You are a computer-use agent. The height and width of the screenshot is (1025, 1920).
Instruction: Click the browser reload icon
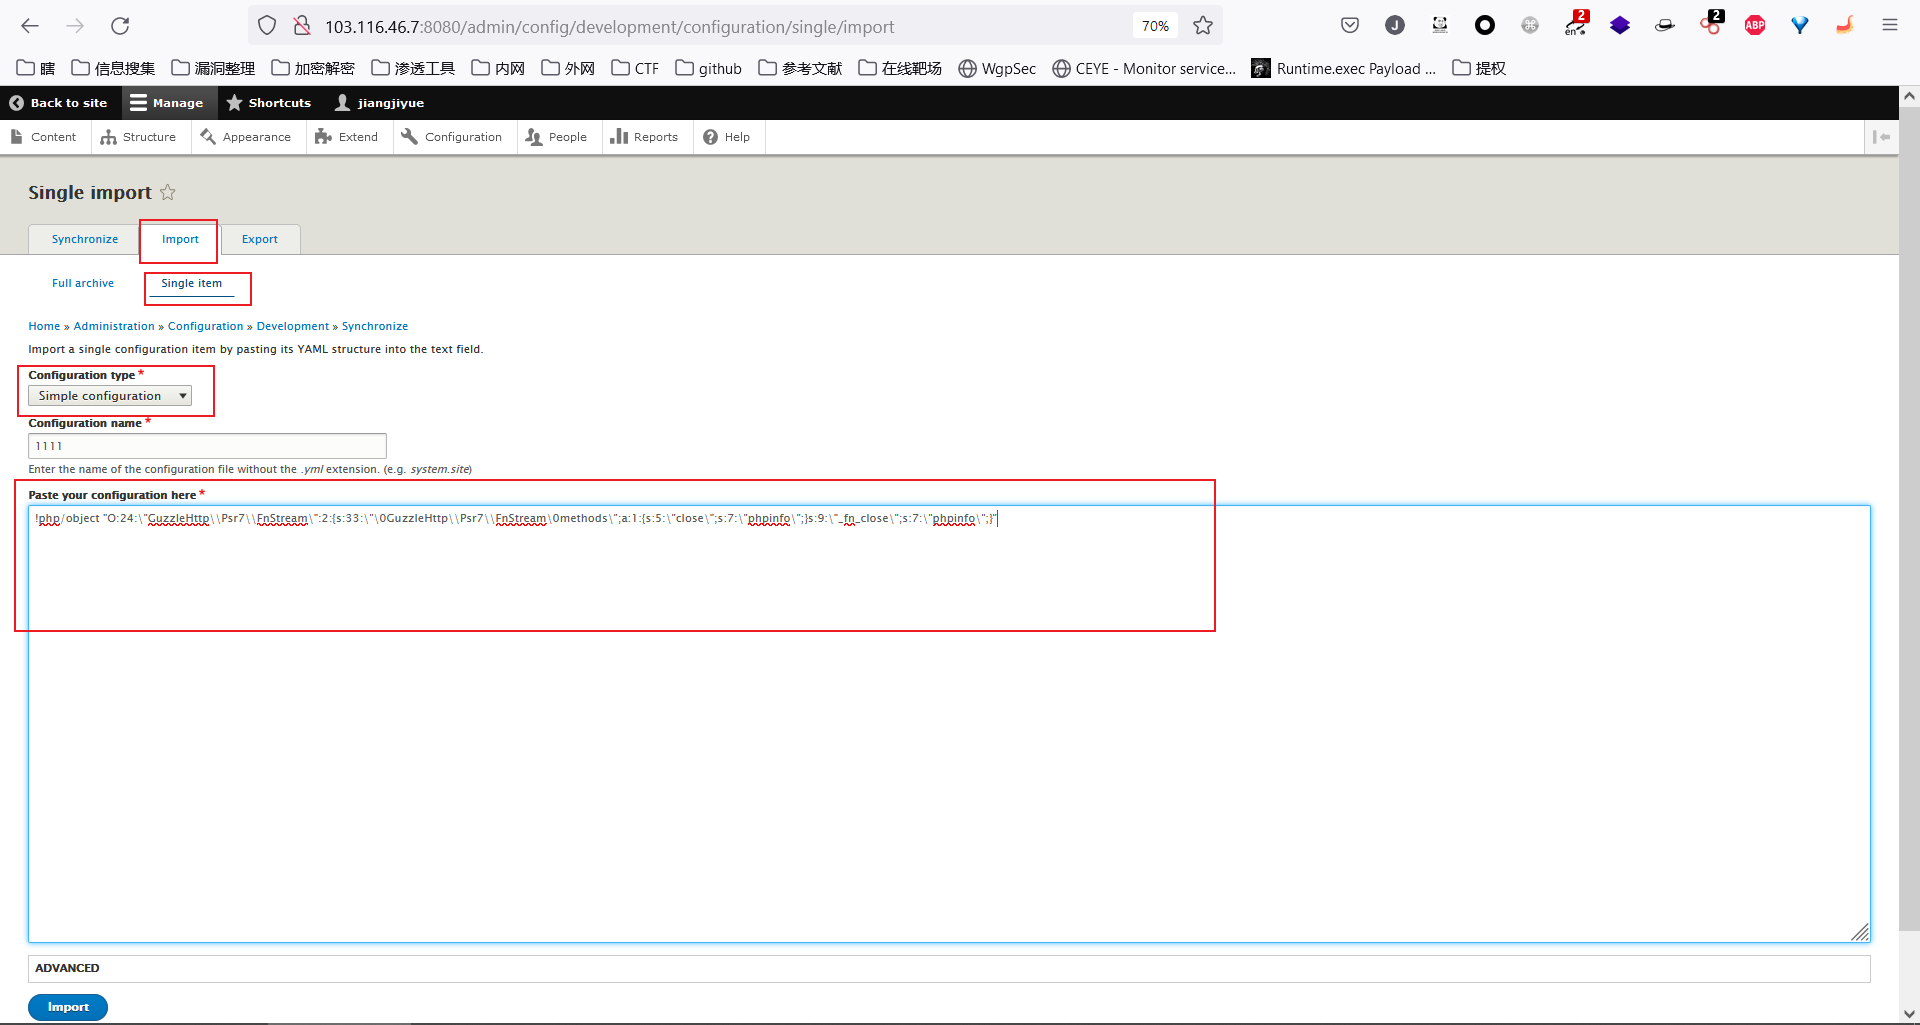pyautogui.click(x=120, y=26)
